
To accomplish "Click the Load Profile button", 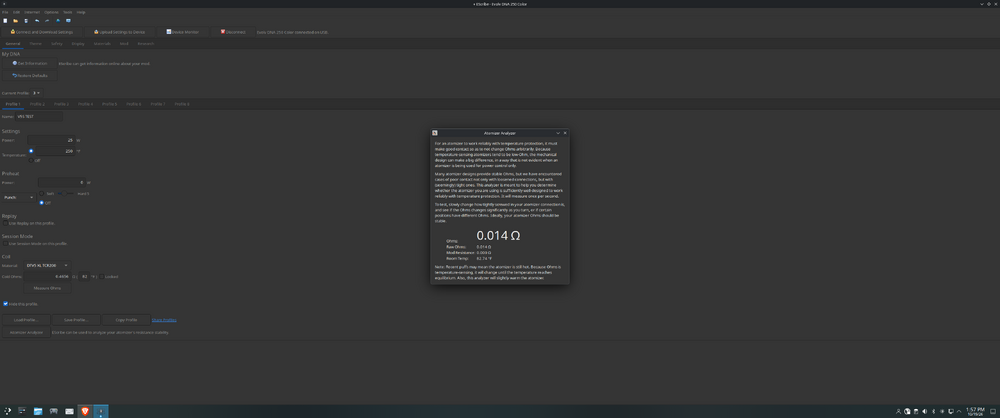I will click(26, 320).
